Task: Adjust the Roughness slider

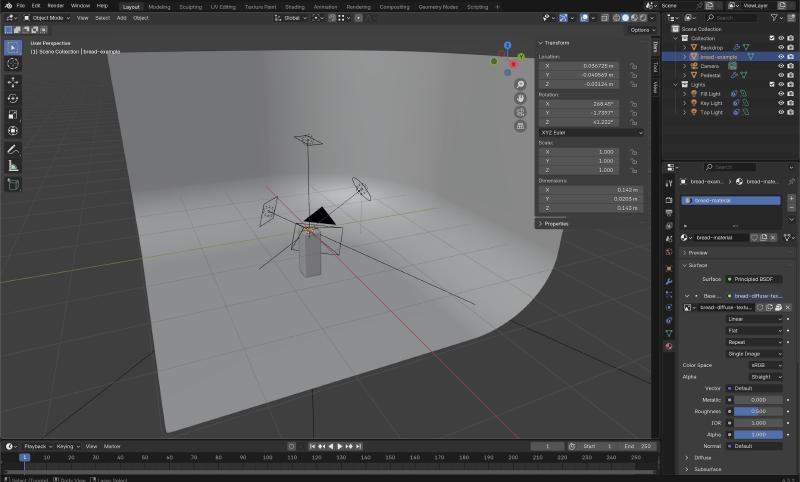Action: point(758,412)
